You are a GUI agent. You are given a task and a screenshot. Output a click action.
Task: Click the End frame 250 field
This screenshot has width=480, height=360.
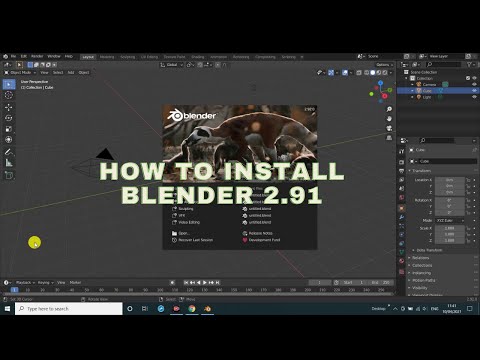381,283
